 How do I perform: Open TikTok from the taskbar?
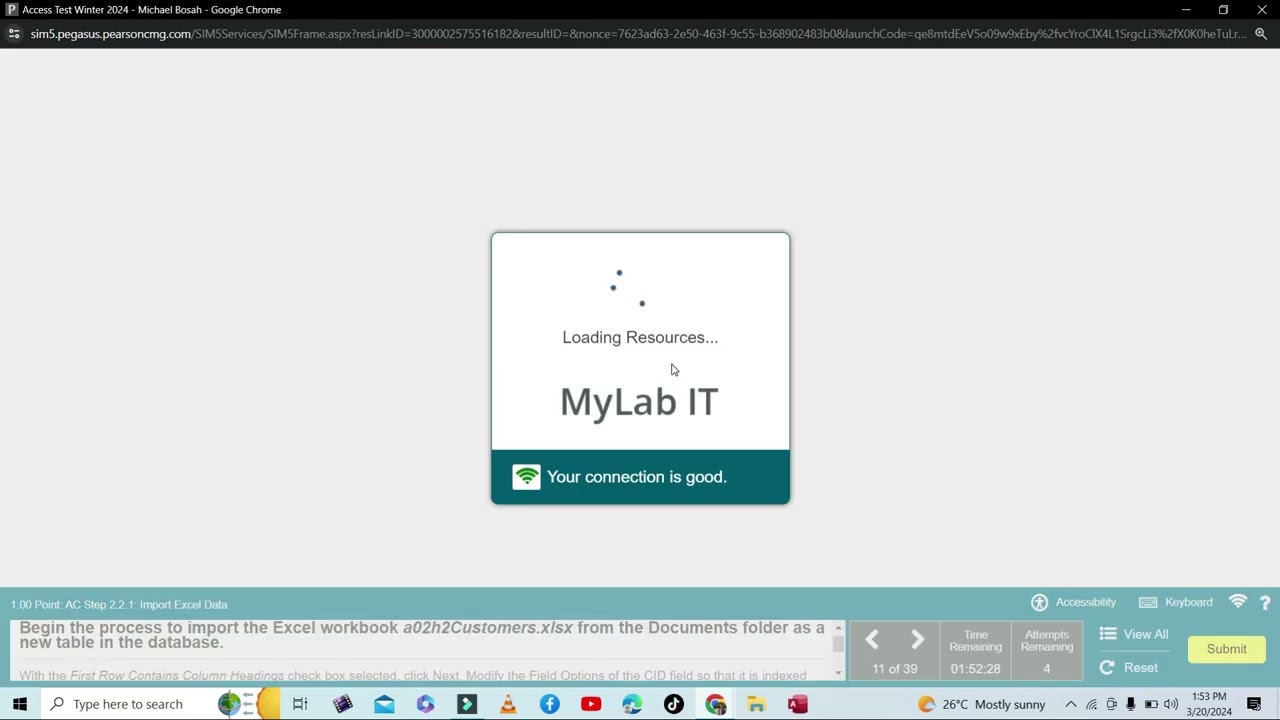coord(674,704)
